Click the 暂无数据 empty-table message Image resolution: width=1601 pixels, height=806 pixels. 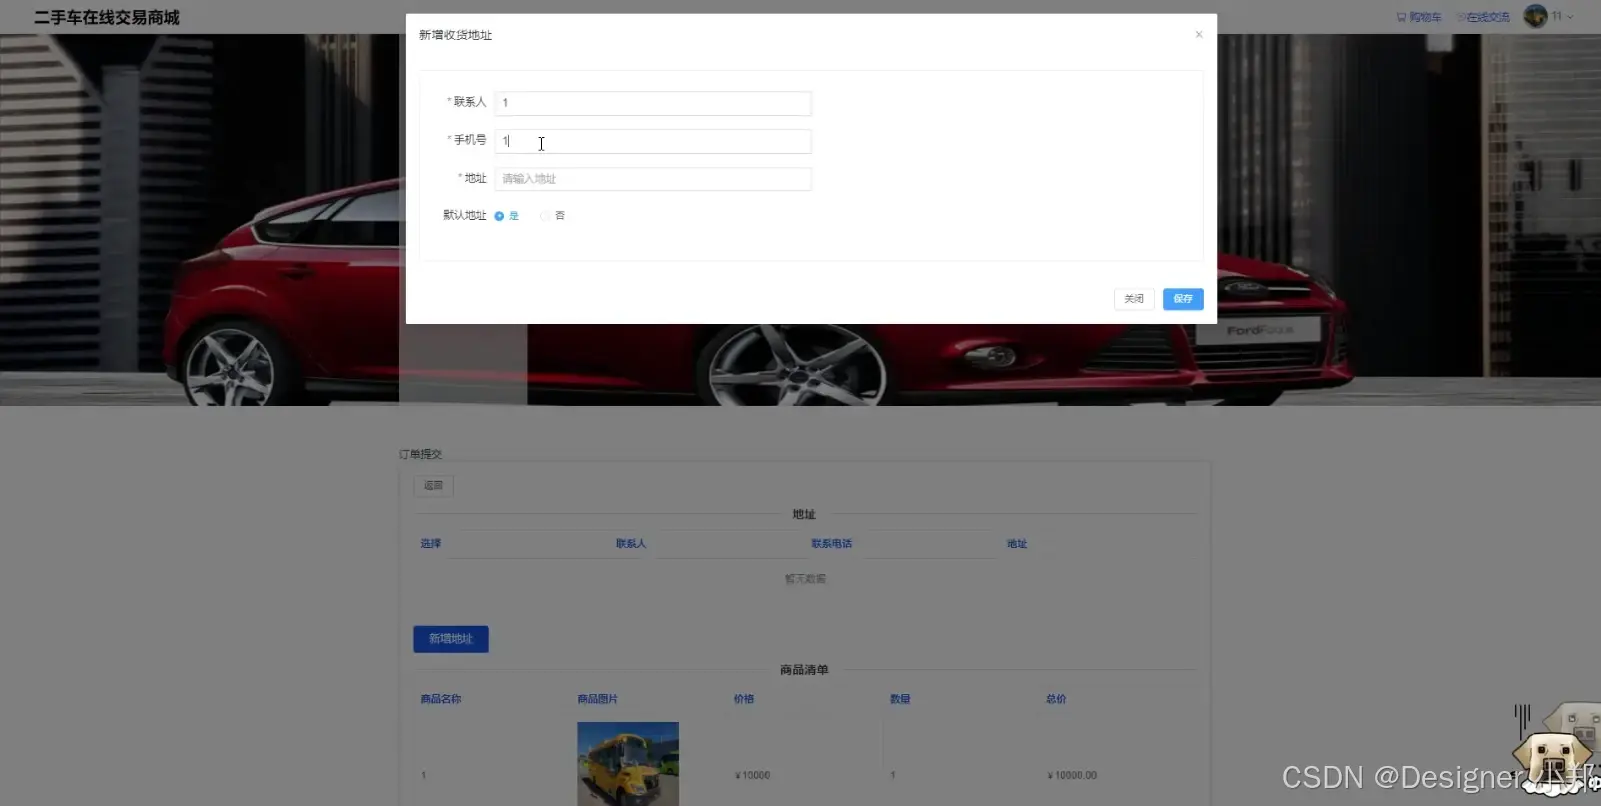click(805, 579)
